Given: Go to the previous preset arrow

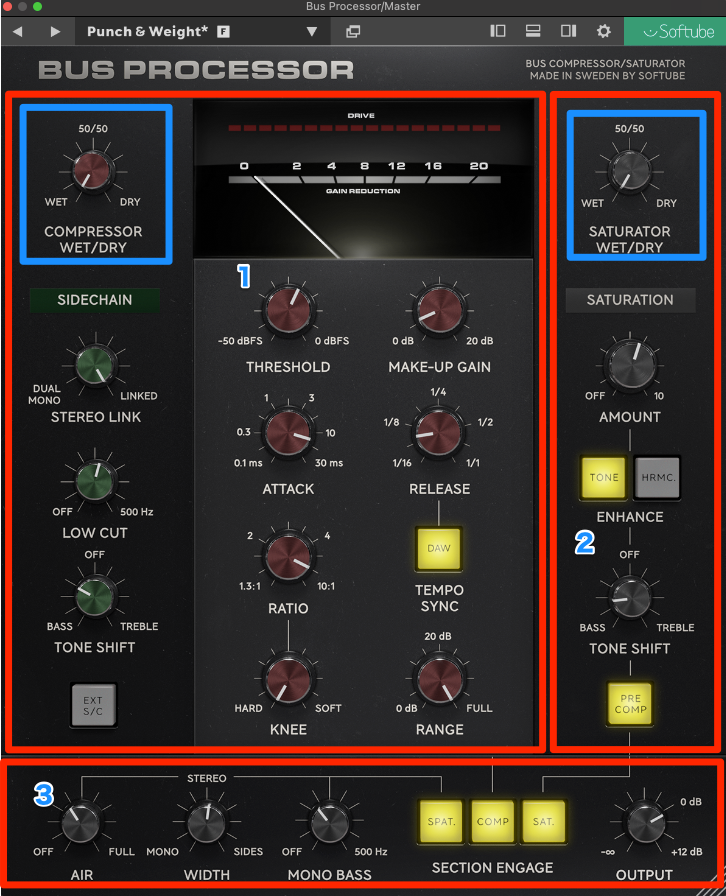Looking at the screenshot, I should click(x=18, y=32).
